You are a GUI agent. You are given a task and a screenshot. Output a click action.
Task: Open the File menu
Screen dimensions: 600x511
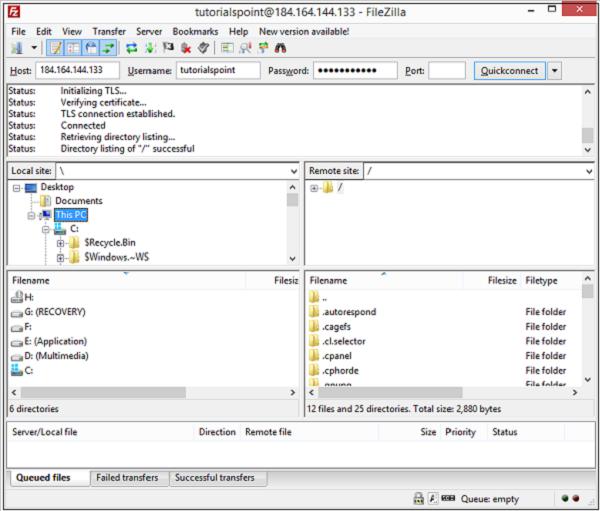(18, 32)
